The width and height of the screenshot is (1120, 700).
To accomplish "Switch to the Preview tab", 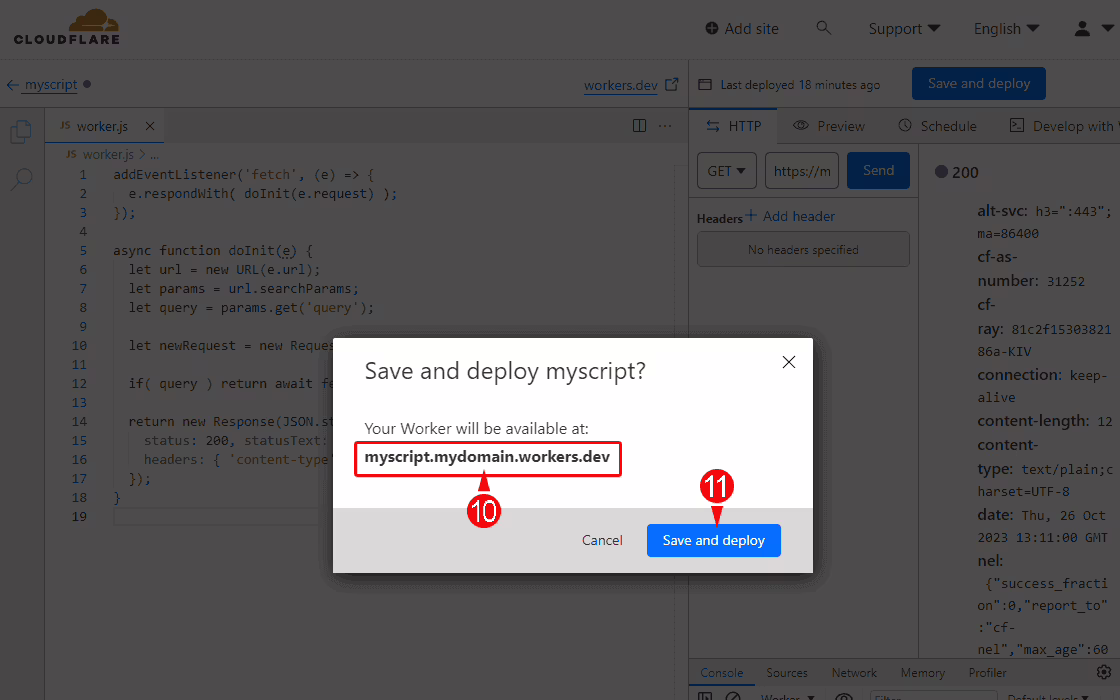I will point(829,126).
